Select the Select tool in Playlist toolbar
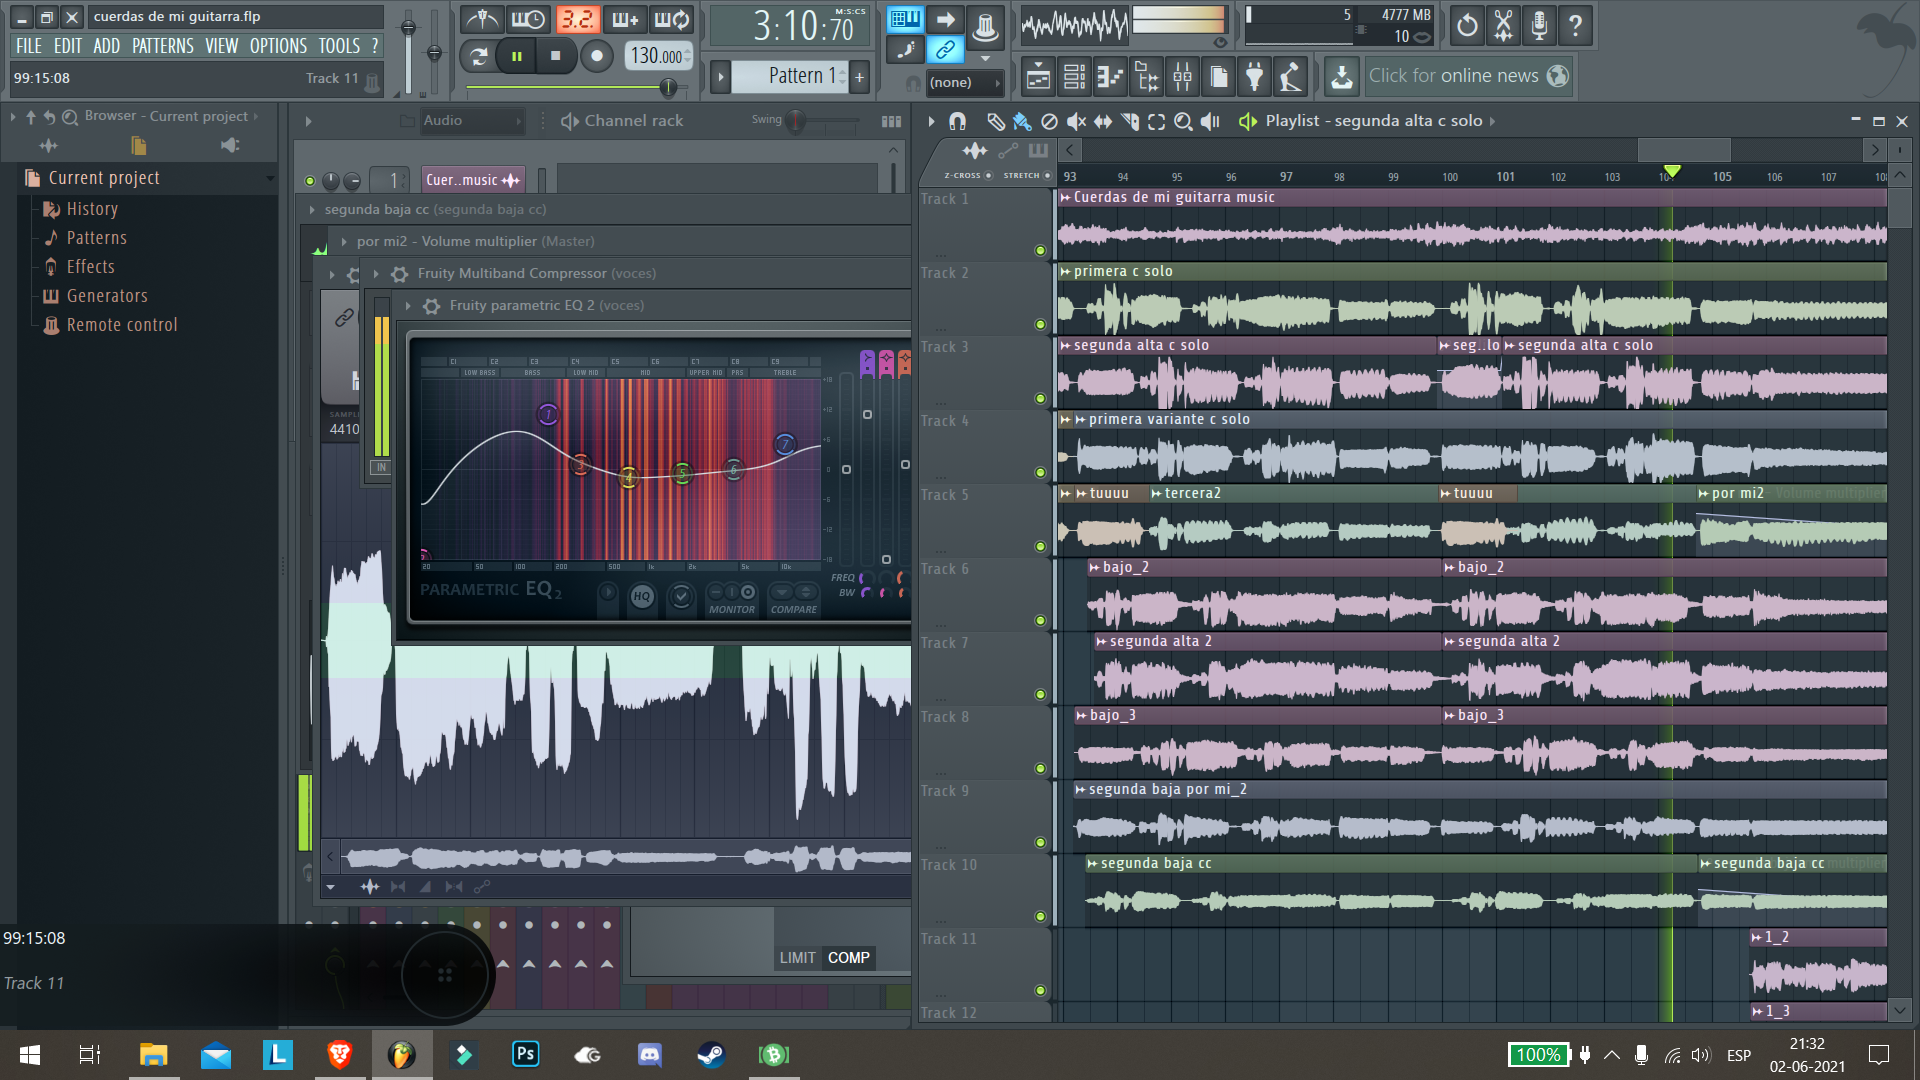 coord(1157,121)
